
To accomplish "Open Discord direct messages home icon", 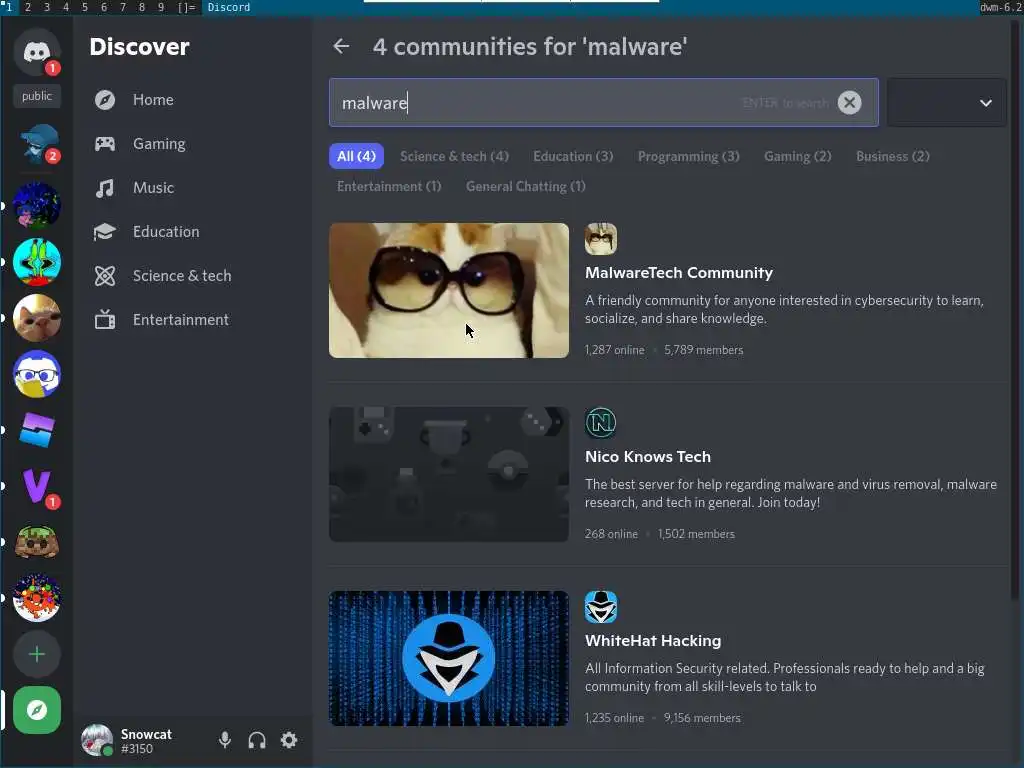I will (37, 52).
